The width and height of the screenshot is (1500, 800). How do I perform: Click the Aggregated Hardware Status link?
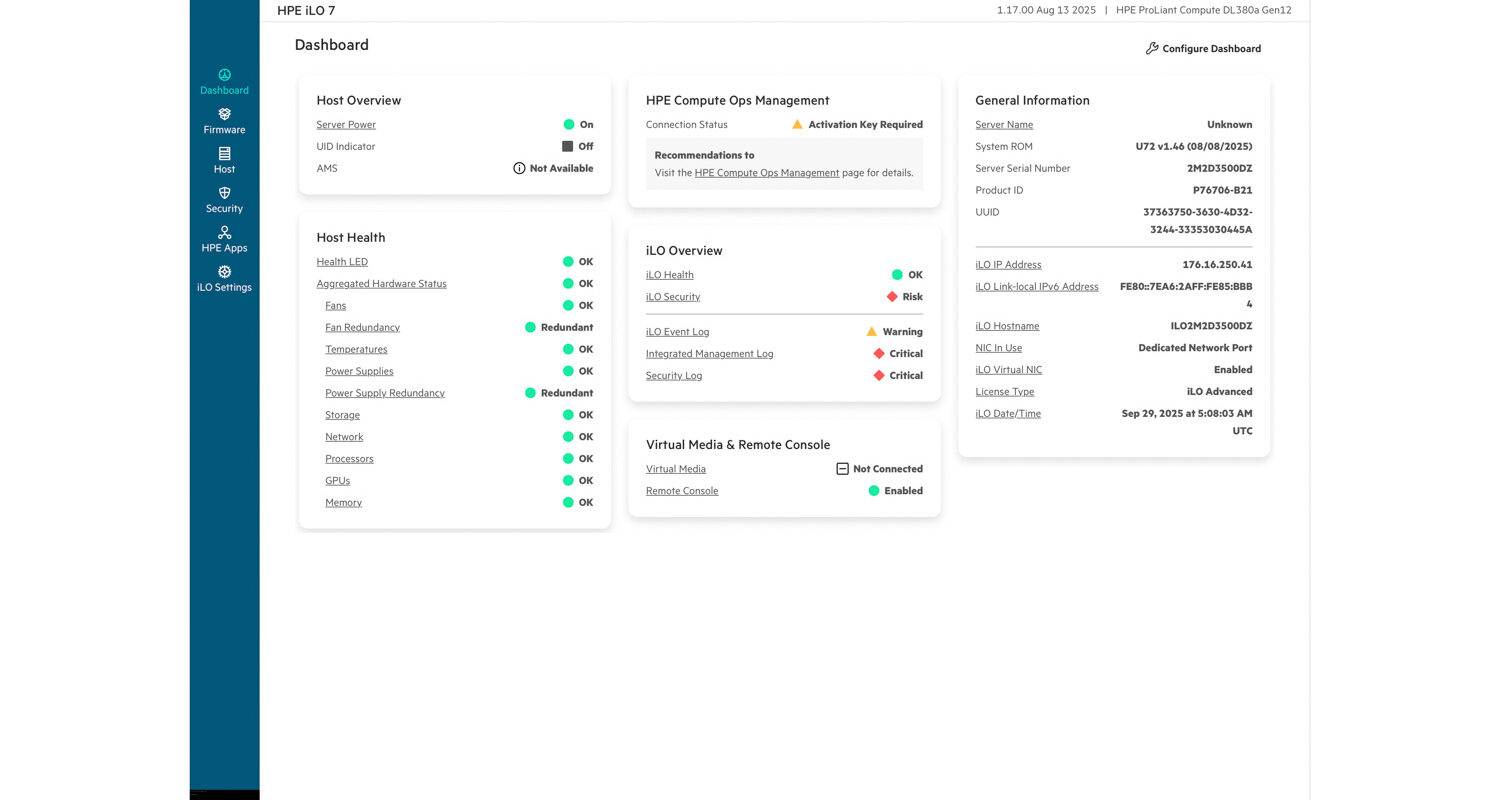coord(381,284)
